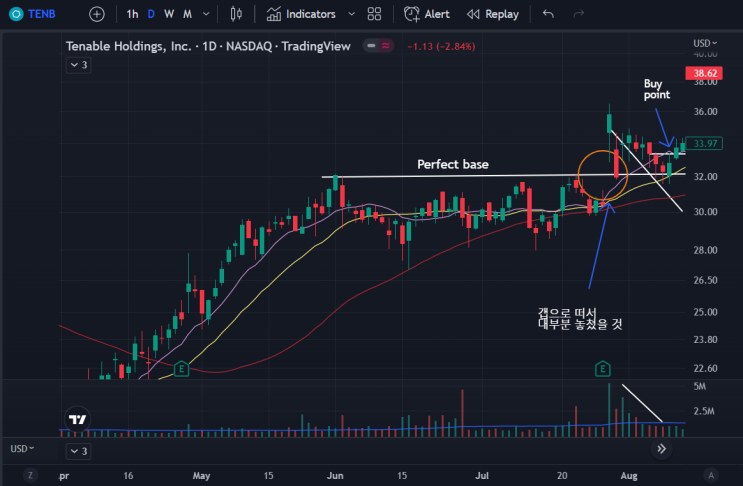Select the weekly W timeframe
This screenshot has width=743, height=486.
point(169,14)
